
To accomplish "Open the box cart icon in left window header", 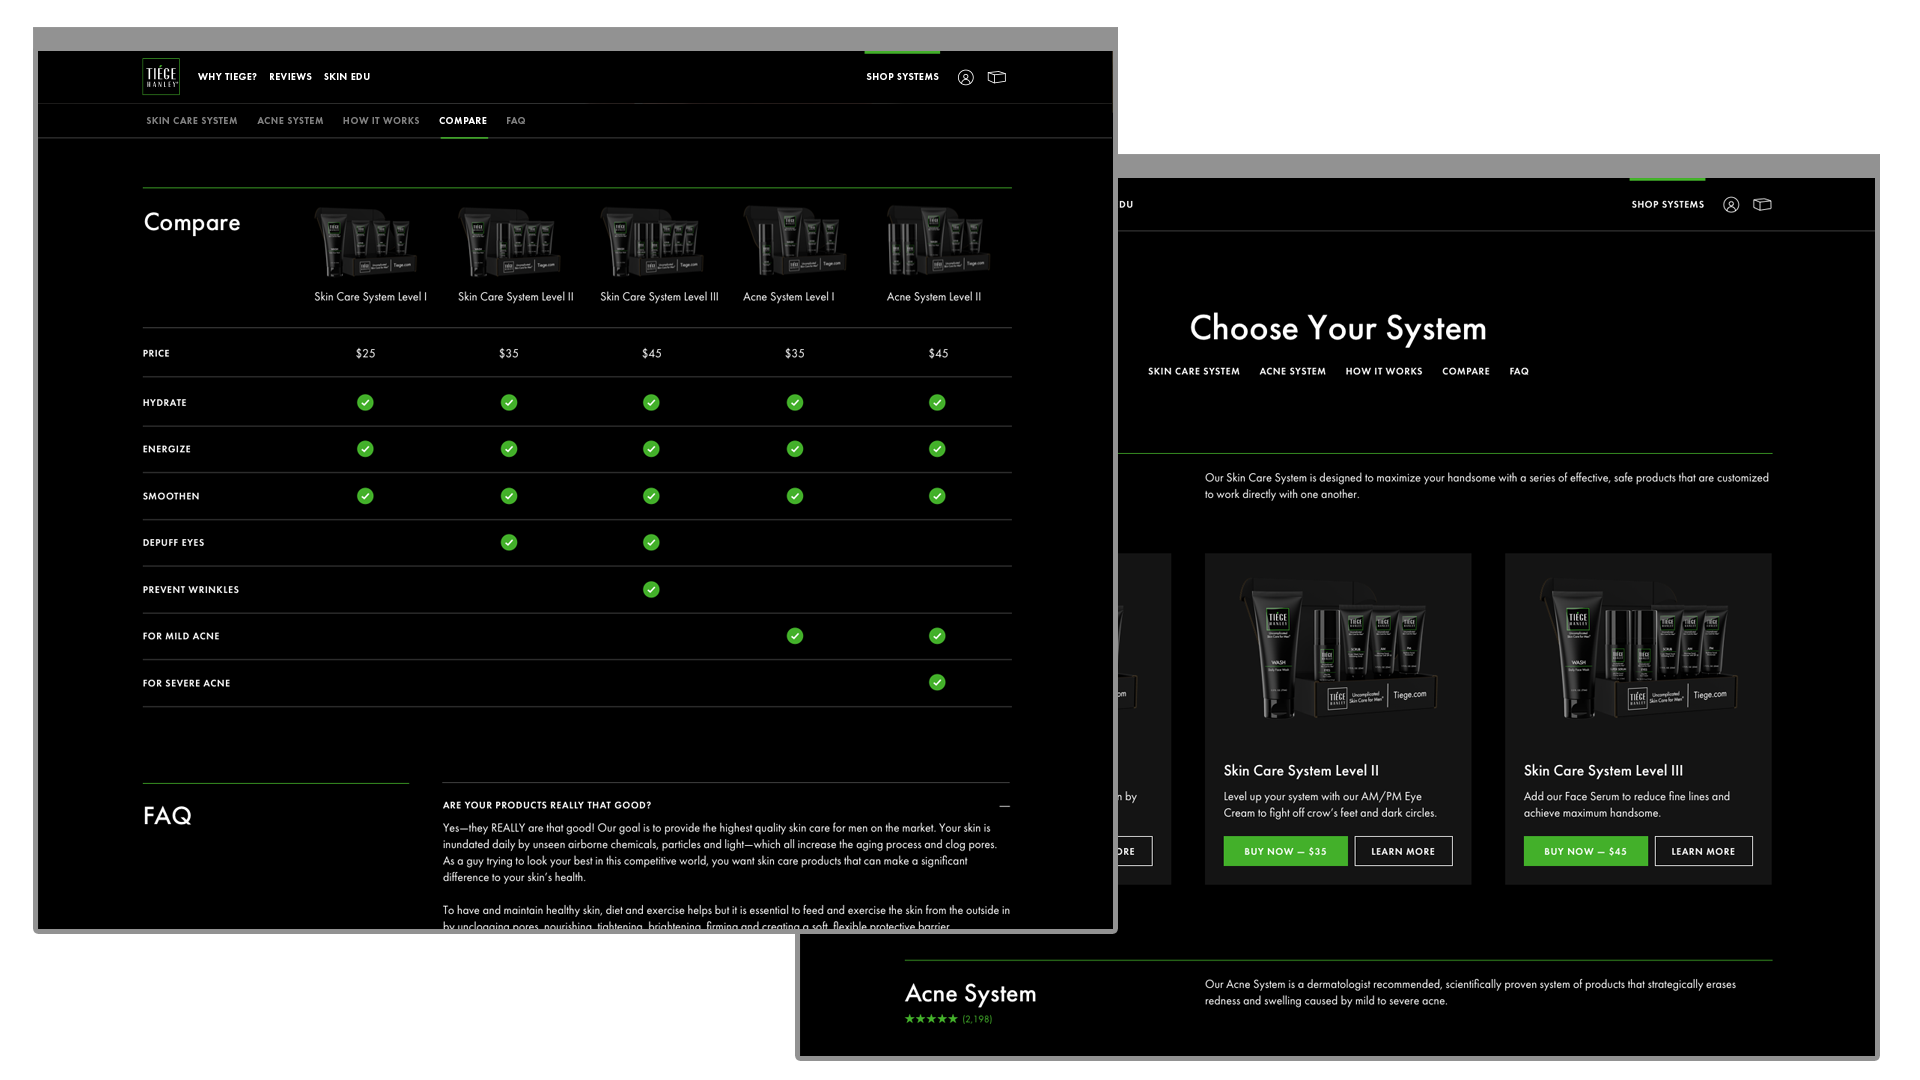I will [x=997, y=77].
